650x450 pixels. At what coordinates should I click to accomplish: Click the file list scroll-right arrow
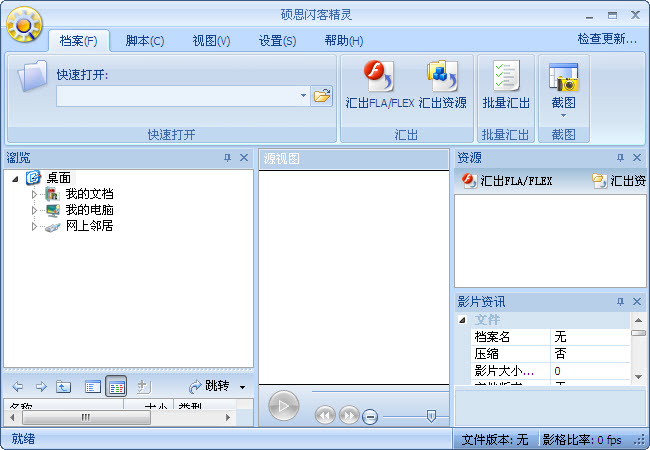[228, 417]
